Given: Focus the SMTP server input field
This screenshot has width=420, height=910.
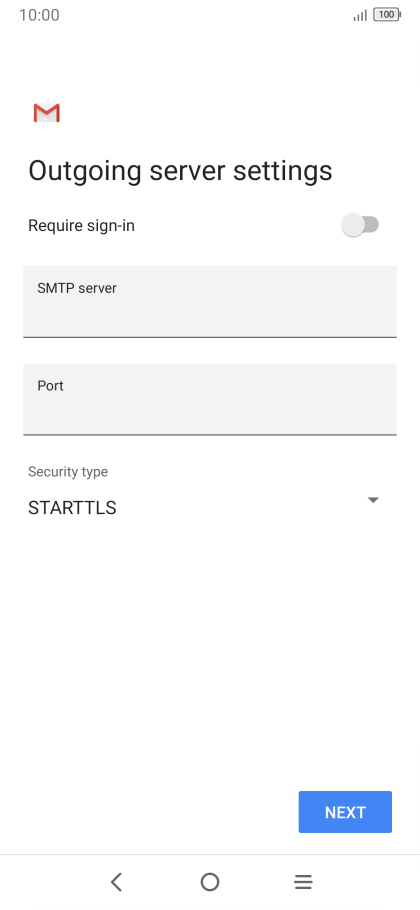Looking at the screenshot, I should pyautogui.click(x=210, y=302).
